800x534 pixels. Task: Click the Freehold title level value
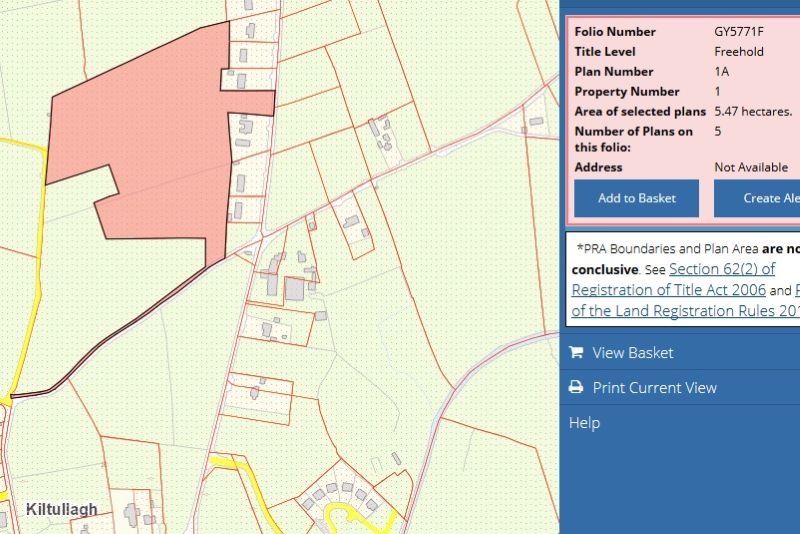[739, 52]
